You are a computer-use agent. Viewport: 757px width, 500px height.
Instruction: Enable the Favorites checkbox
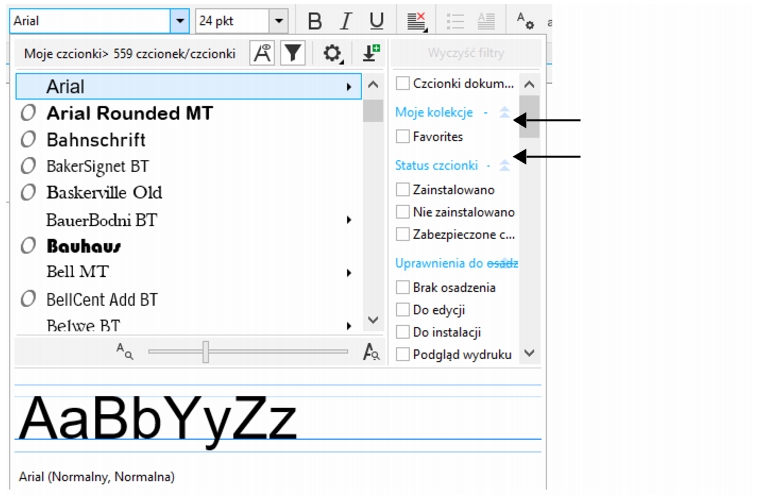[403, 136]
